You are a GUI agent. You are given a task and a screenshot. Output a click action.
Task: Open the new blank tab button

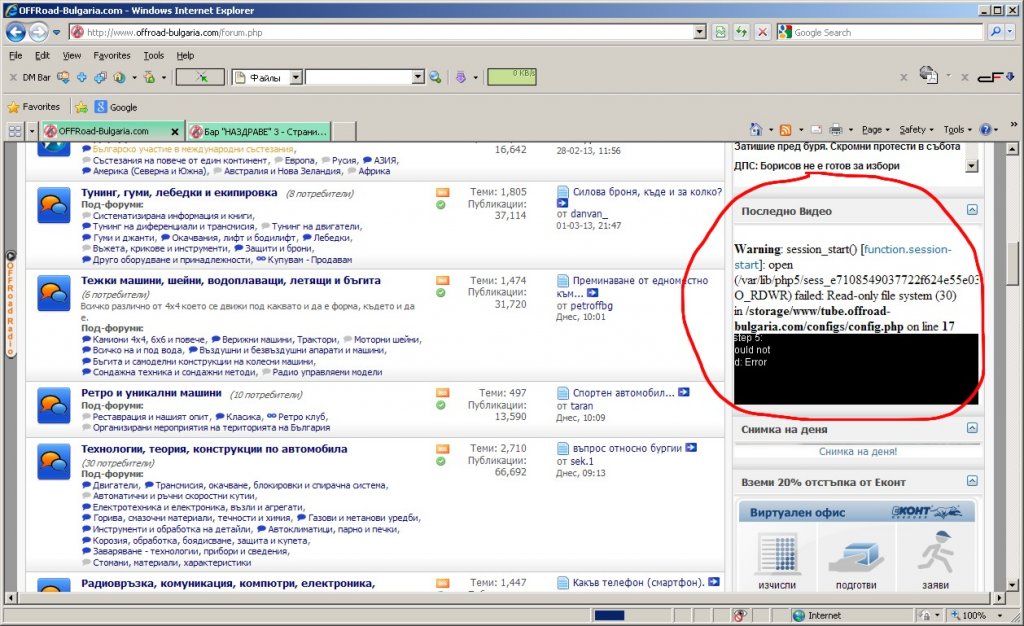pos(344,131)
